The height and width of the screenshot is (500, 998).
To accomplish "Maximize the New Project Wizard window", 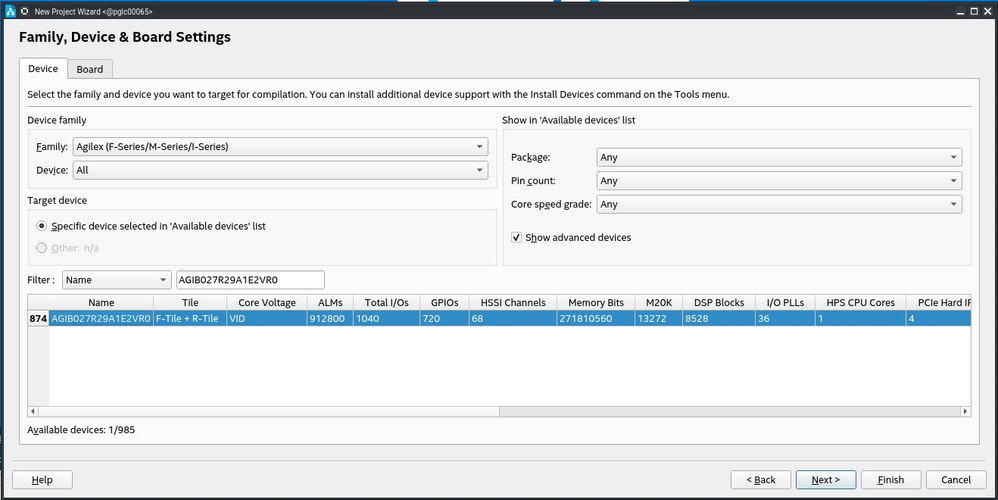I will click(x=974, y=11).
